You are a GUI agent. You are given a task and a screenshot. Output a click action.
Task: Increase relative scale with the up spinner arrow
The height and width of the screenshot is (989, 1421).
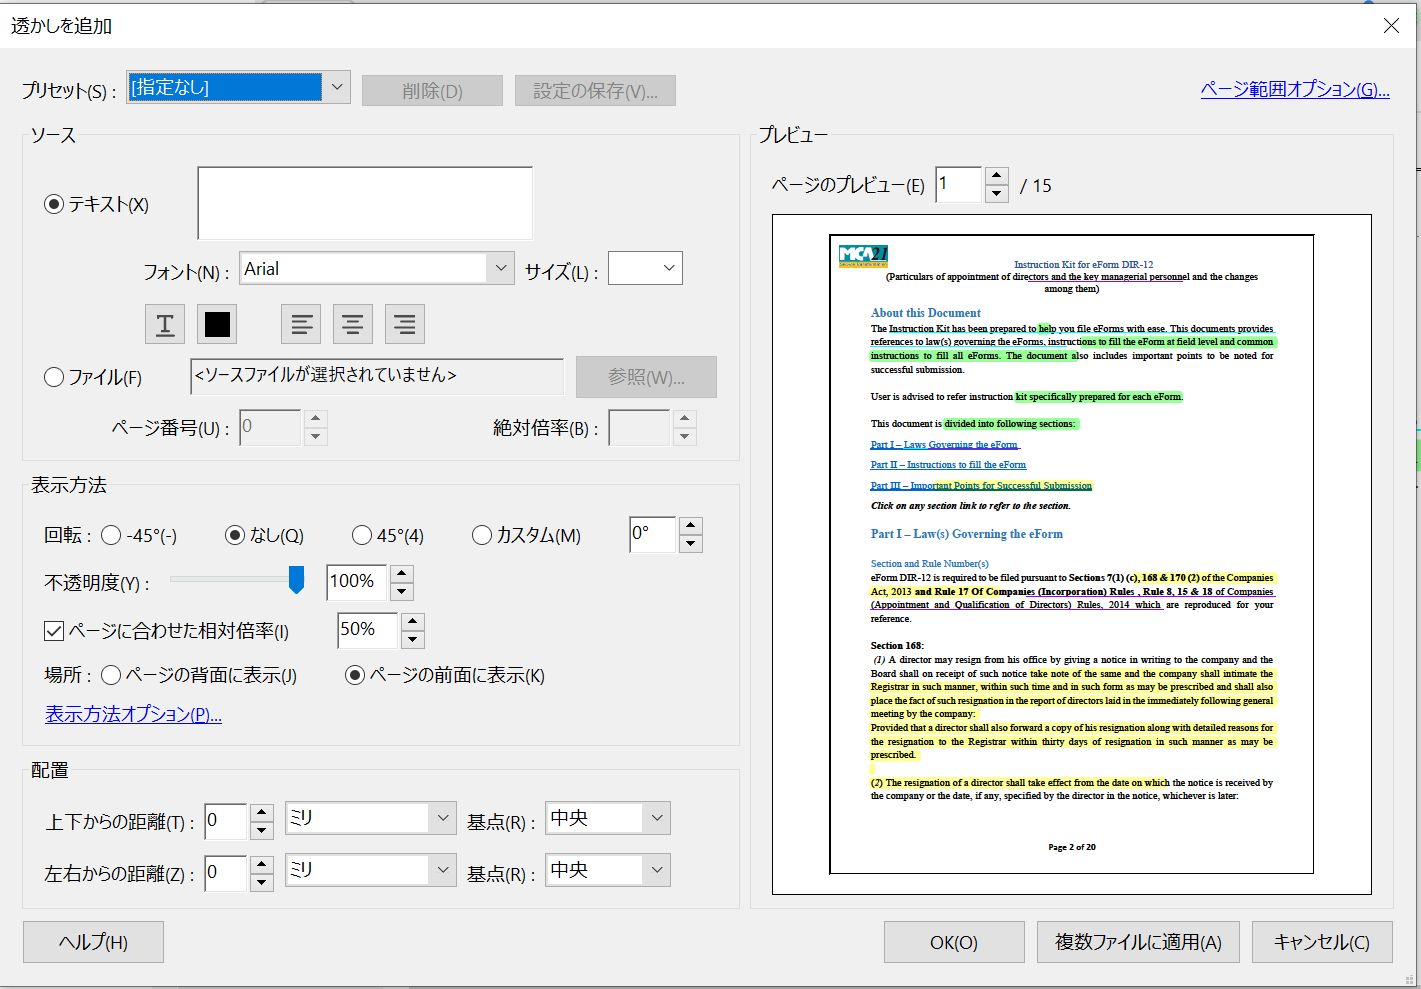click(x=412, y=621)
